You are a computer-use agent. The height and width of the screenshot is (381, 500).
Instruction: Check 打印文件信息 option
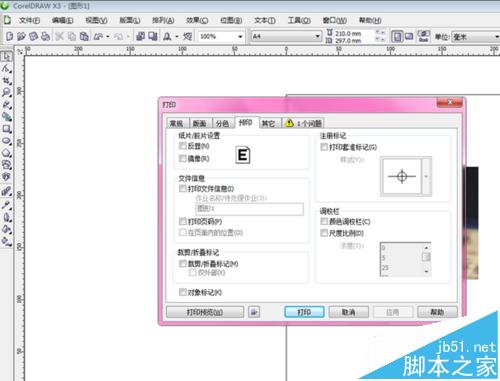[182, 189]
